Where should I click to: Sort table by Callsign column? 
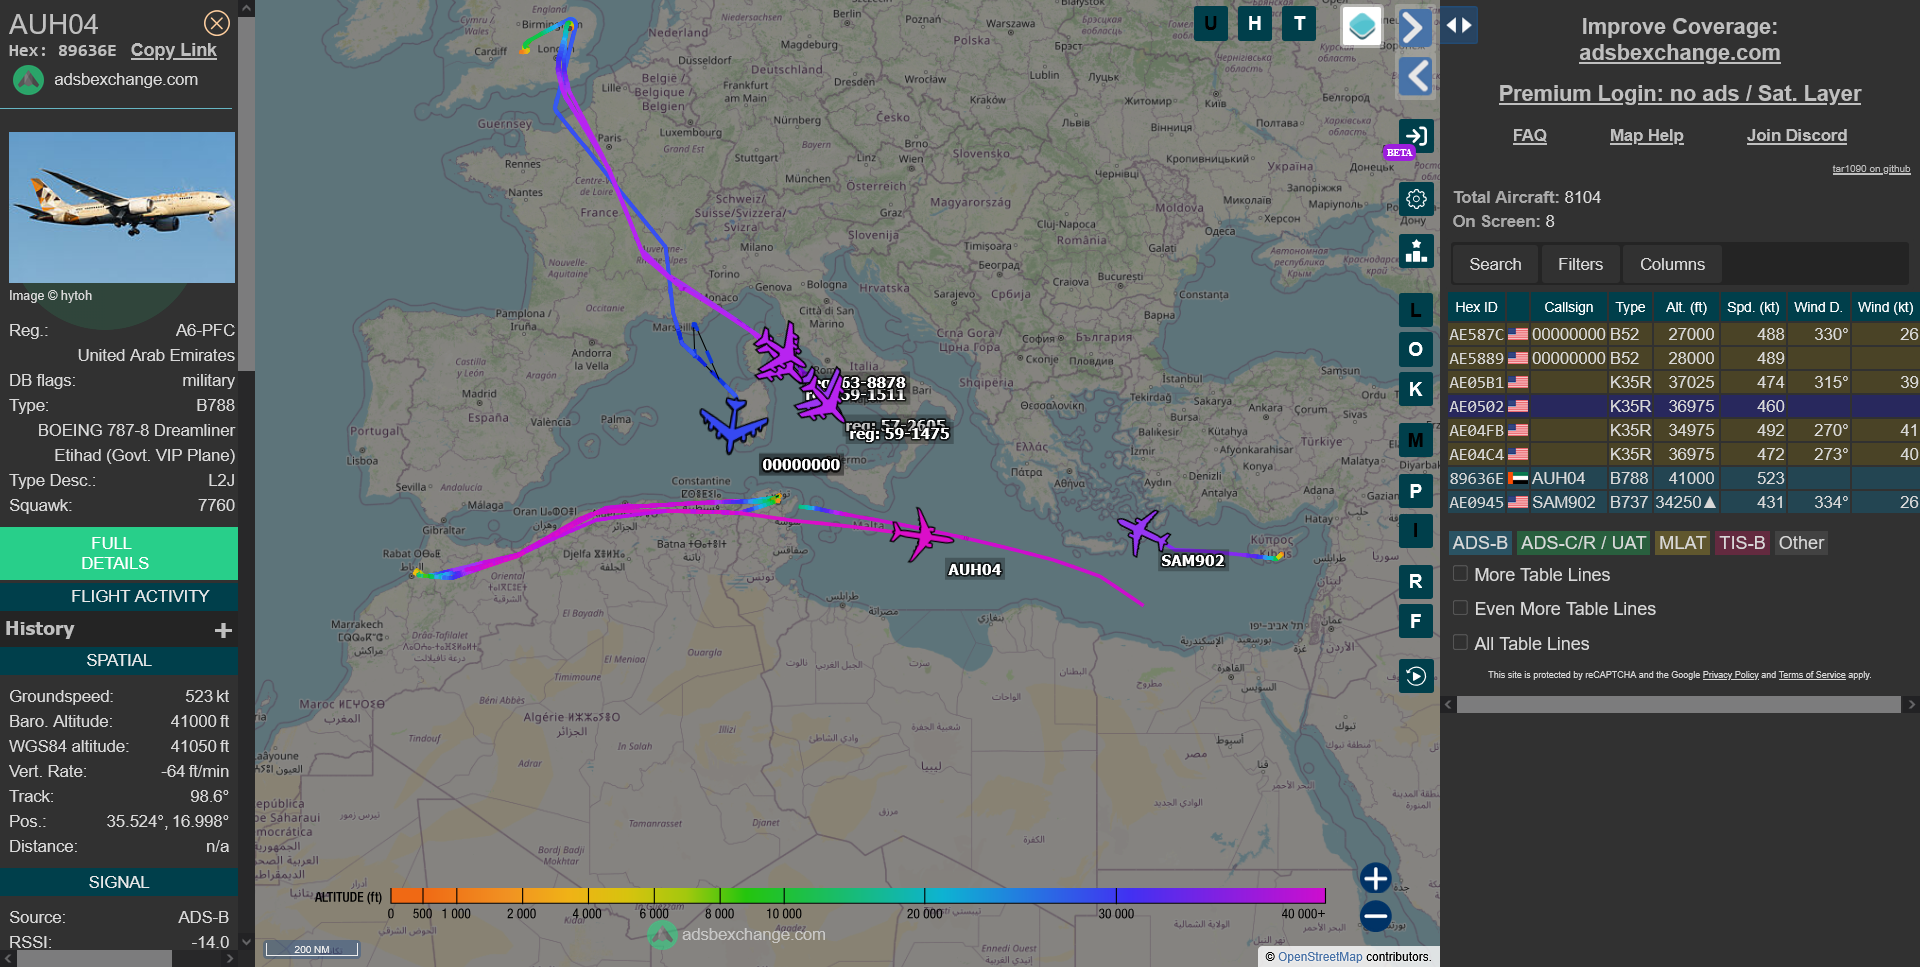coord(1568,307)
